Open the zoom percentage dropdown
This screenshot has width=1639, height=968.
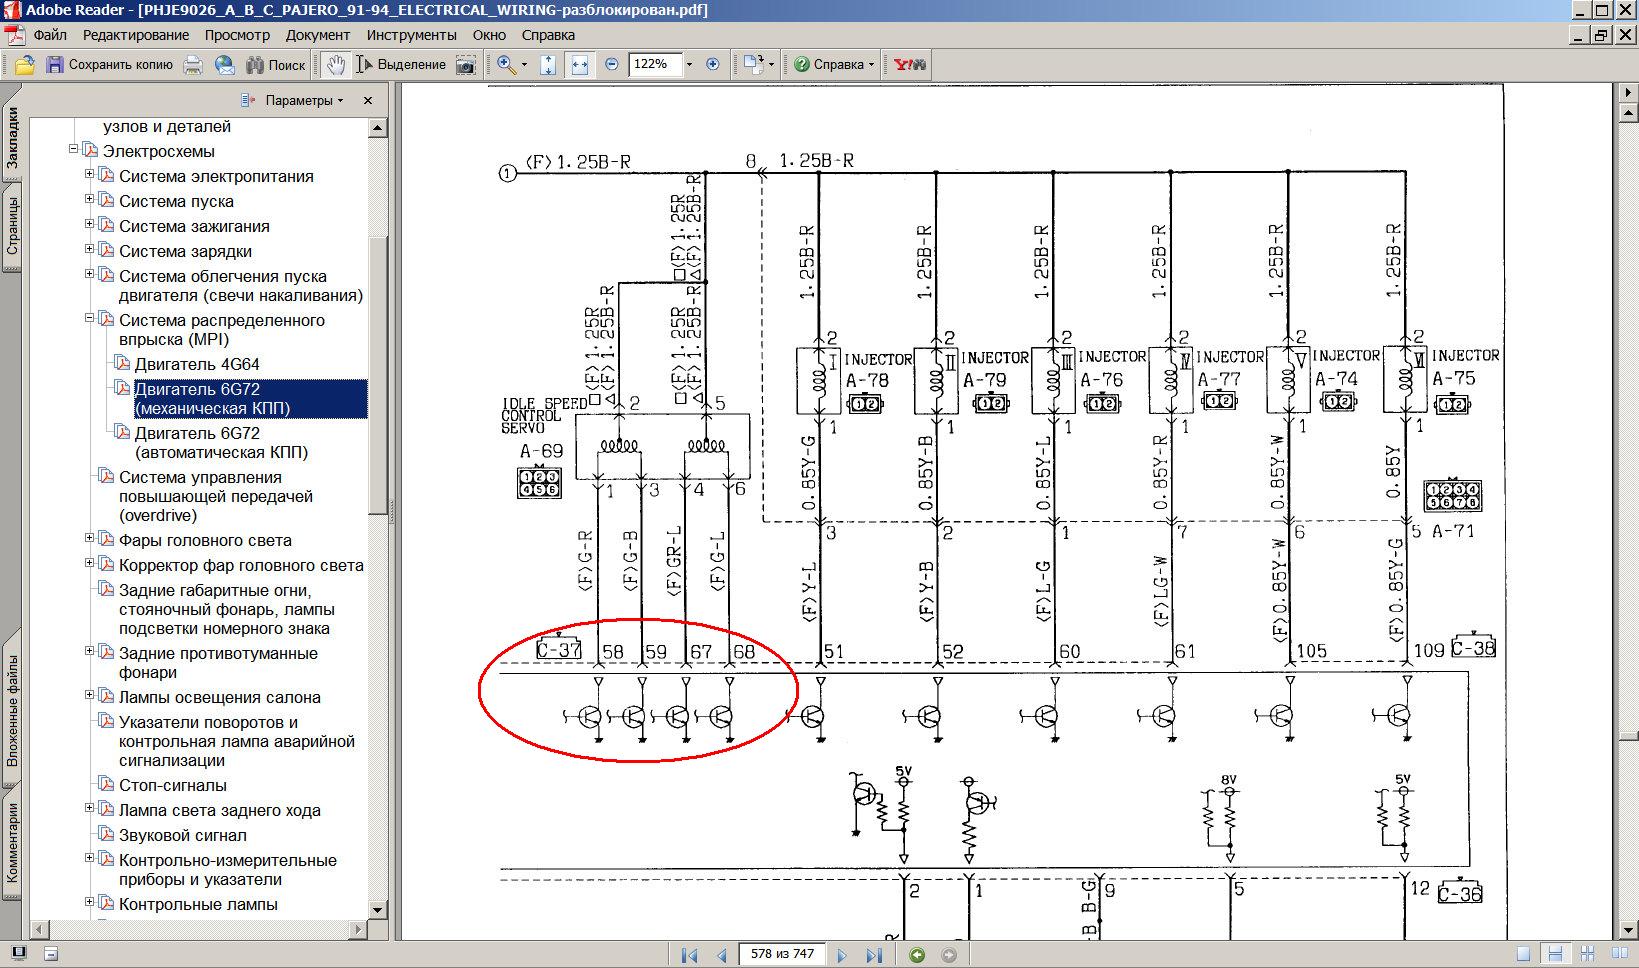(x=689, y=65)
